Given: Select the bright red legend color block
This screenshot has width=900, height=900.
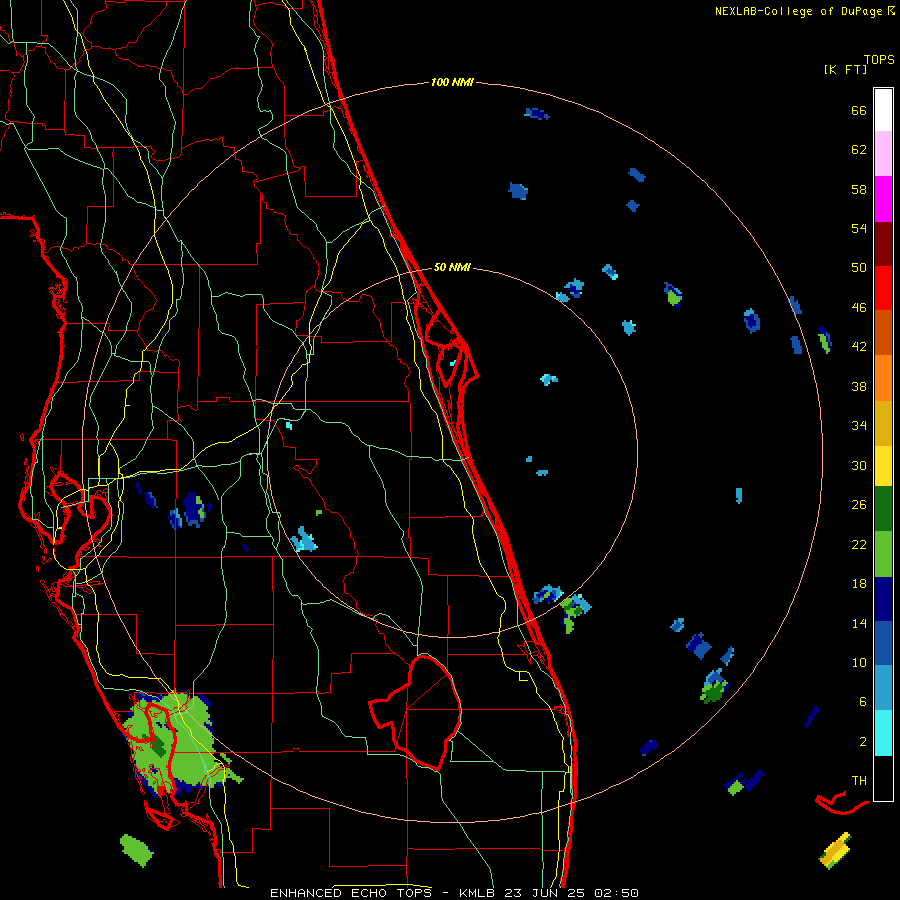Looking at the screenshot, I should coord(883,289).
